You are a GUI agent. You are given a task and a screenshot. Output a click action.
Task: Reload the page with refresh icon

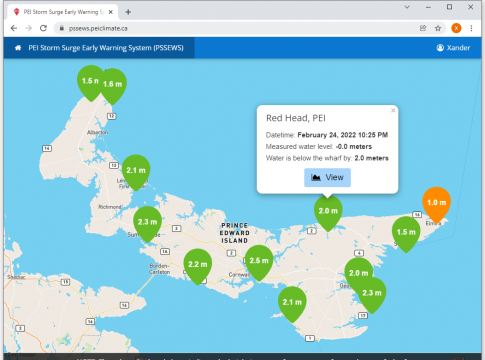pos(43,28)
